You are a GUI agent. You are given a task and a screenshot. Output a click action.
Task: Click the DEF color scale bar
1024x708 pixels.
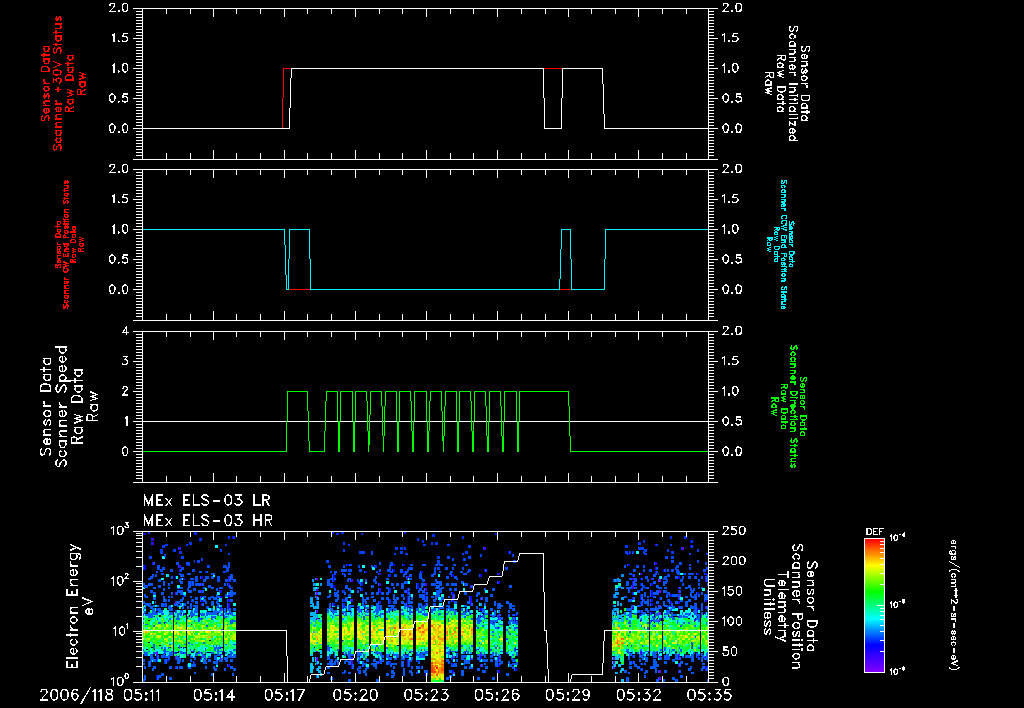point(874,604)
